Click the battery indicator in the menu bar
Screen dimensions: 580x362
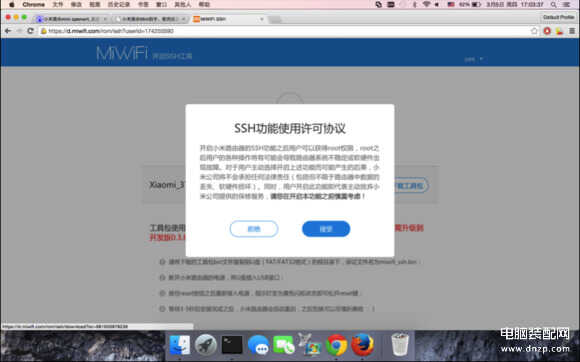click(470, 4)
